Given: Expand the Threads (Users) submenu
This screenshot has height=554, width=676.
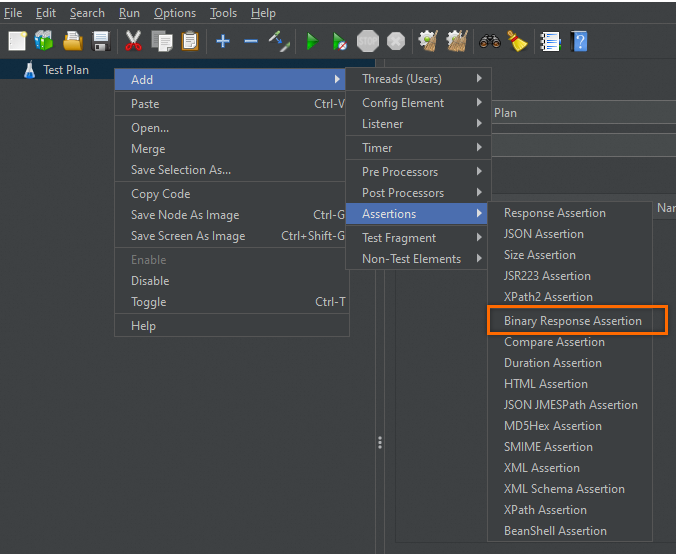Looking at the screenshot, I should 418,79.
